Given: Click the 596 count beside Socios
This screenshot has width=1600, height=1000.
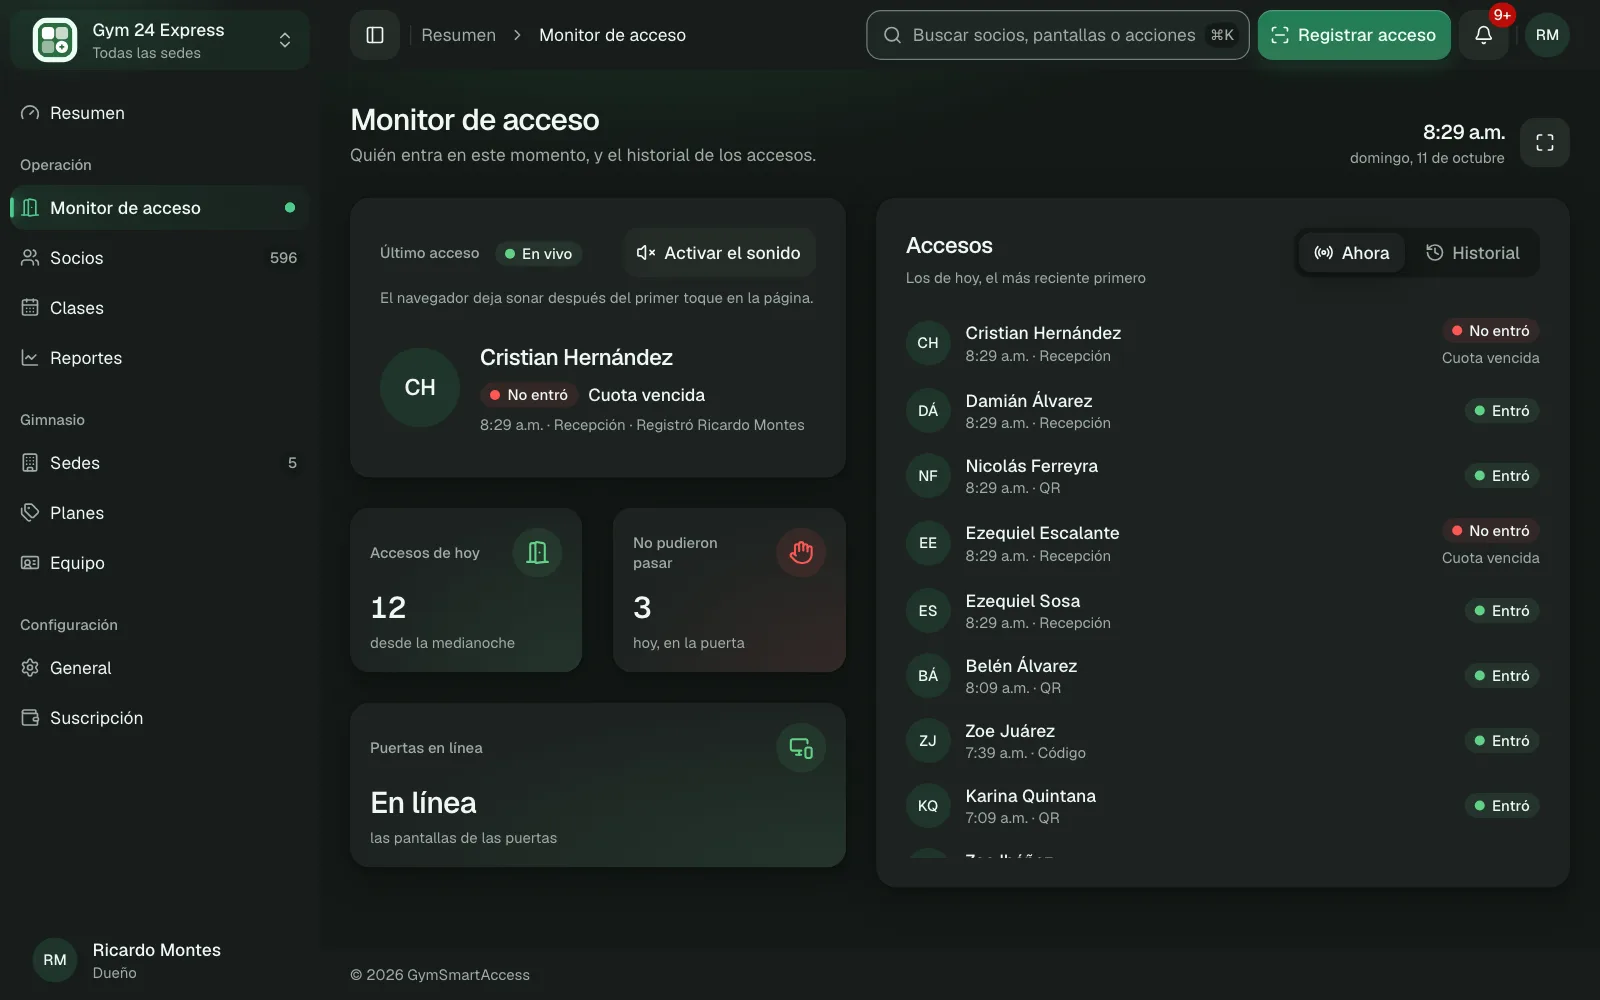Looking at the screenshot, I should [x=283, y=258].
